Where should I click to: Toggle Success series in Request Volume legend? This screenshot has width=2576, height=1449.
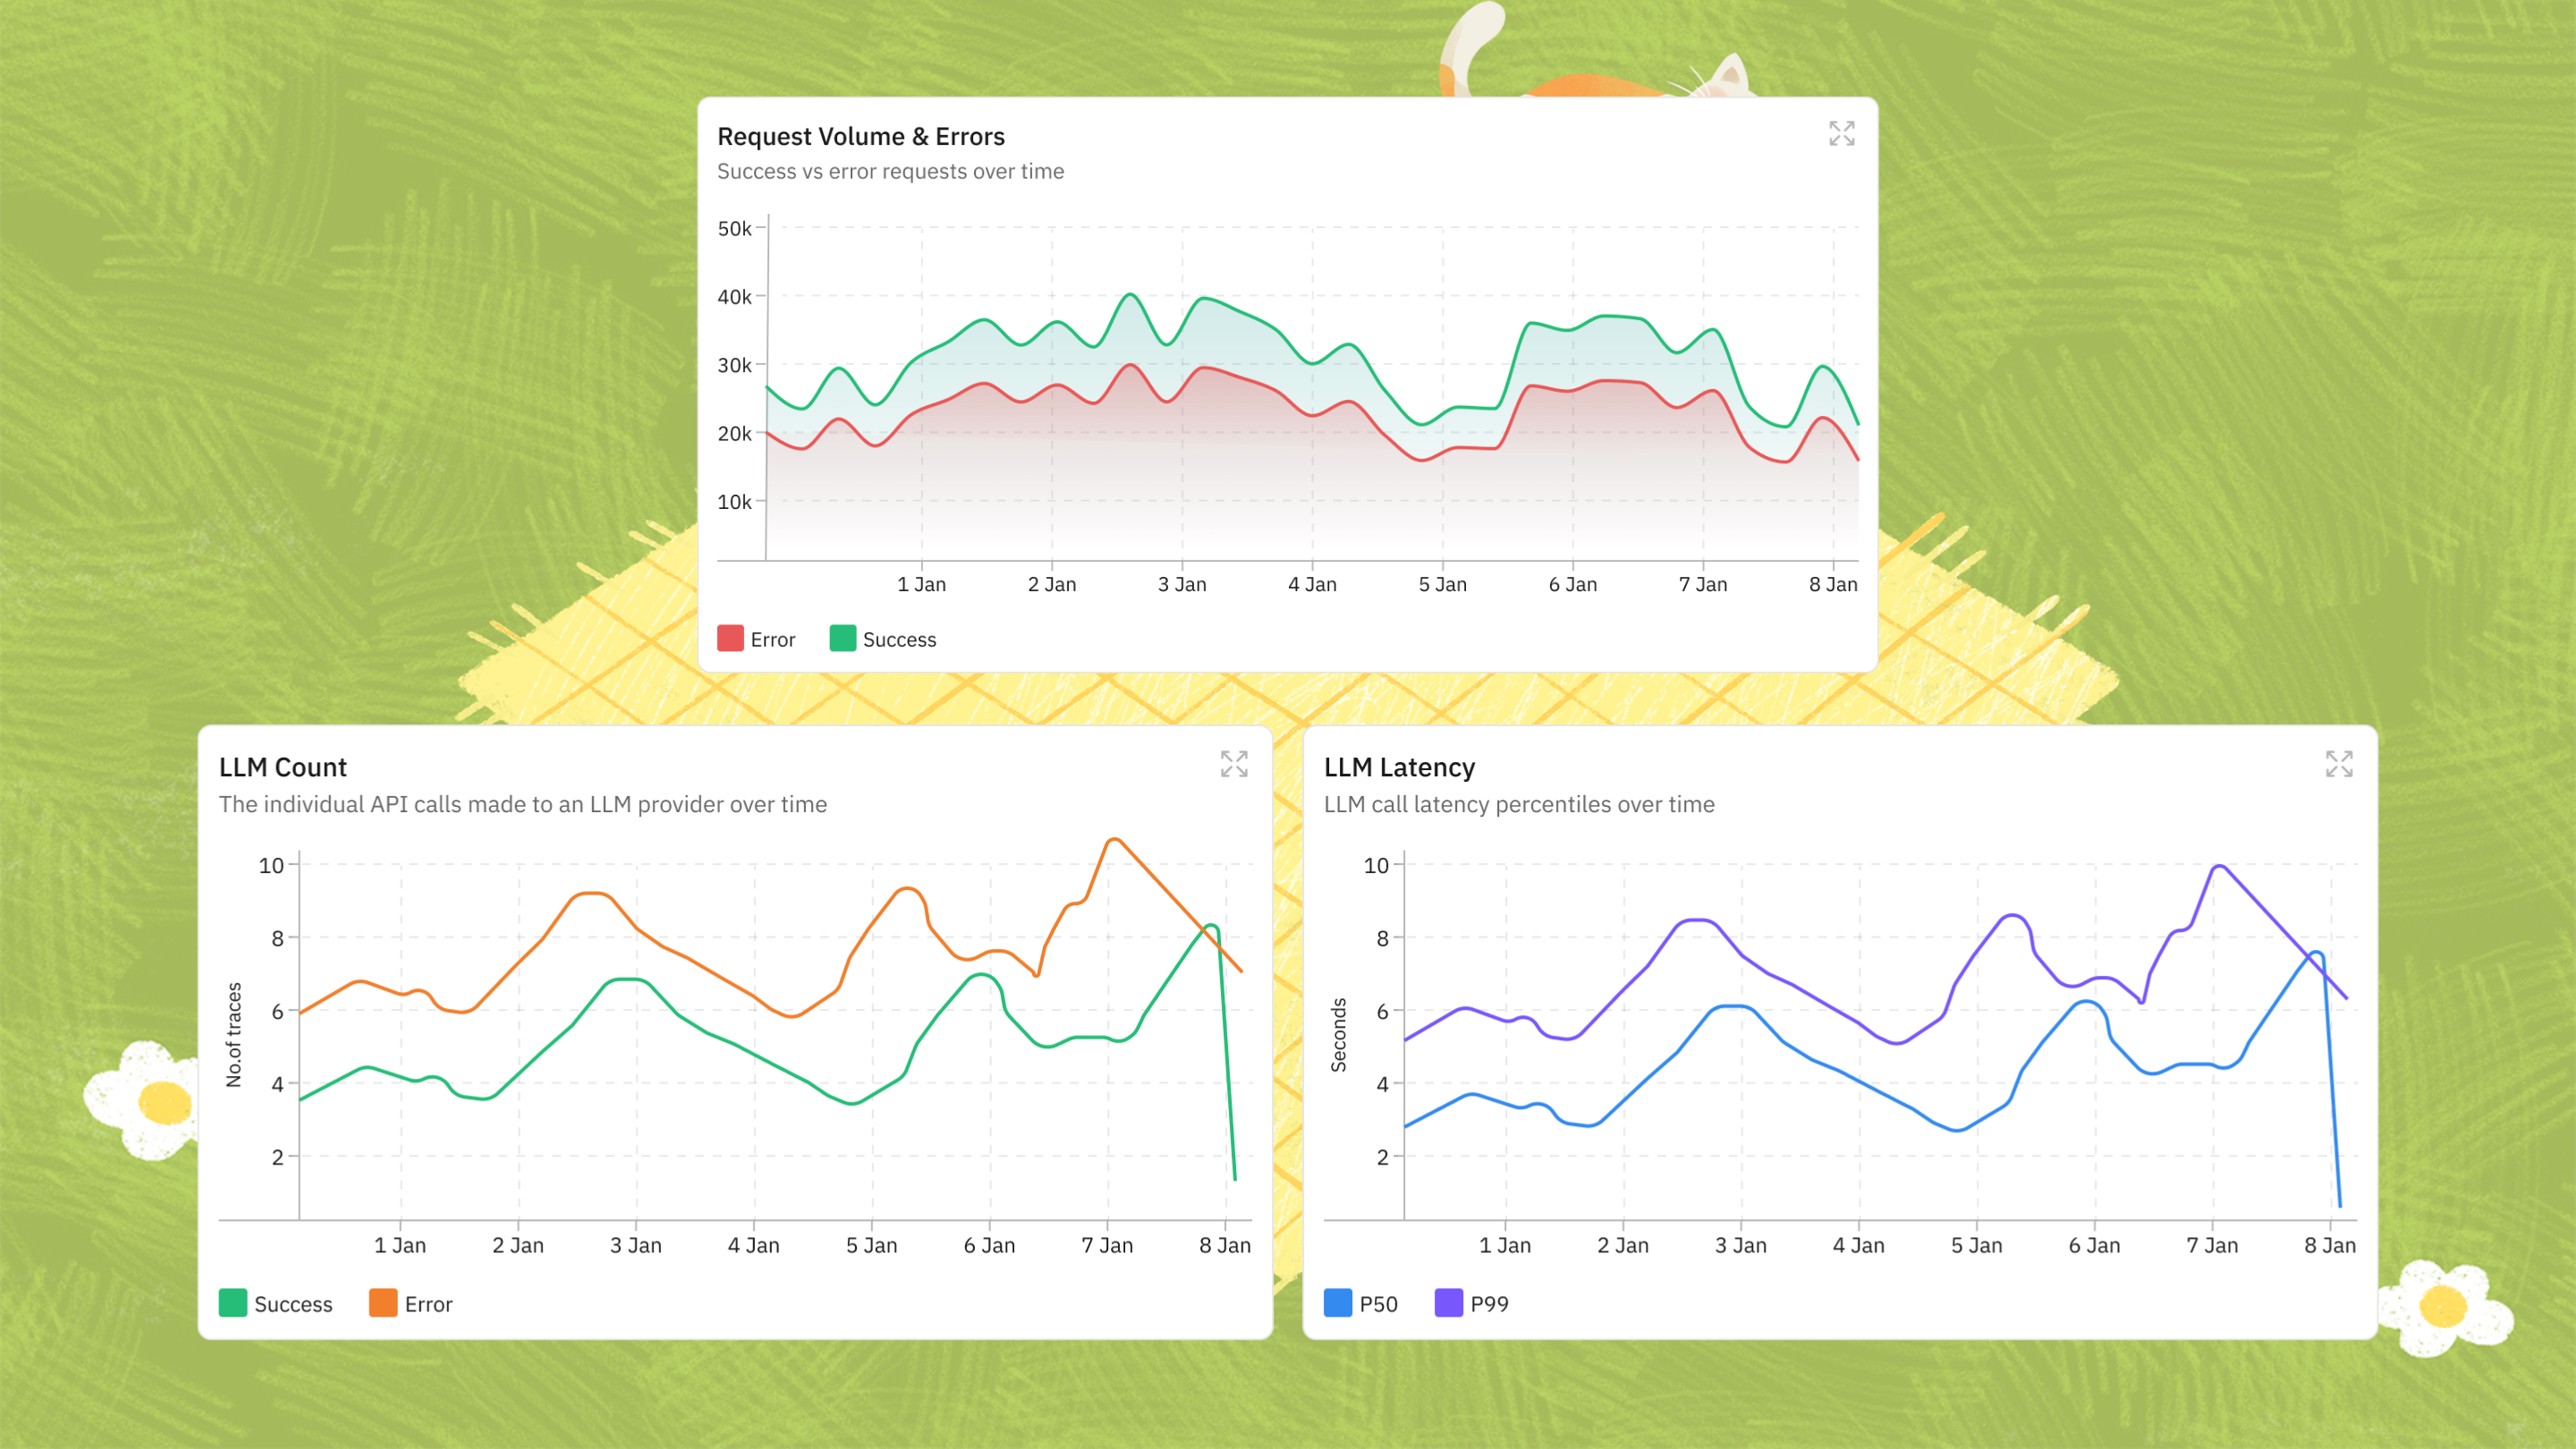(x=883, y=639)
